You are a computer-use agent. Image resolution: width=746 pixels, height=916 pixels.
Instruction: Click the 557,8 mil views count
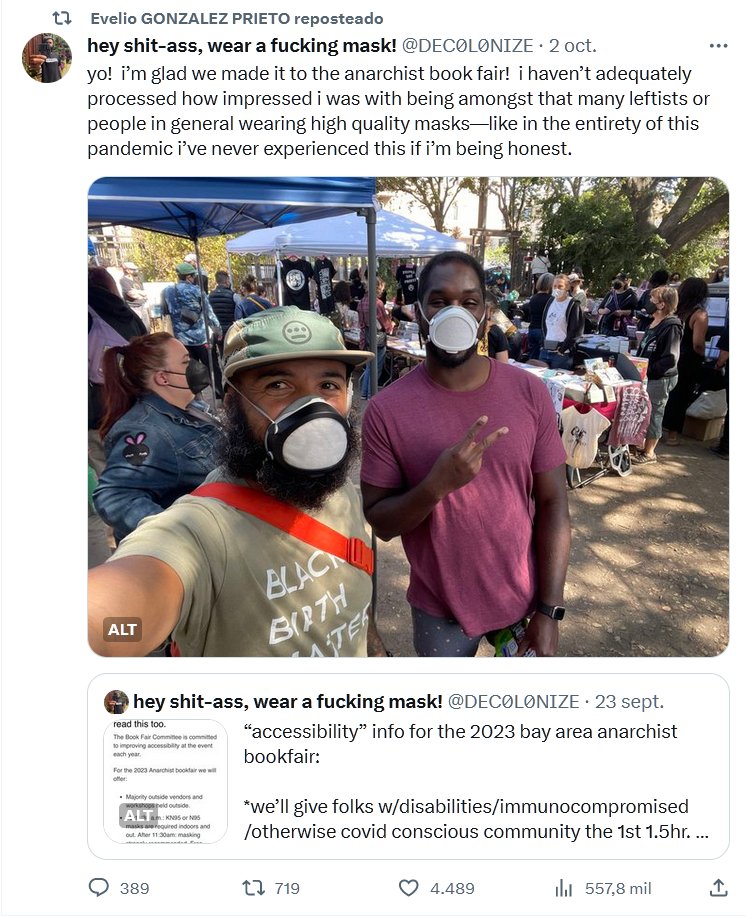pos(618,888)
